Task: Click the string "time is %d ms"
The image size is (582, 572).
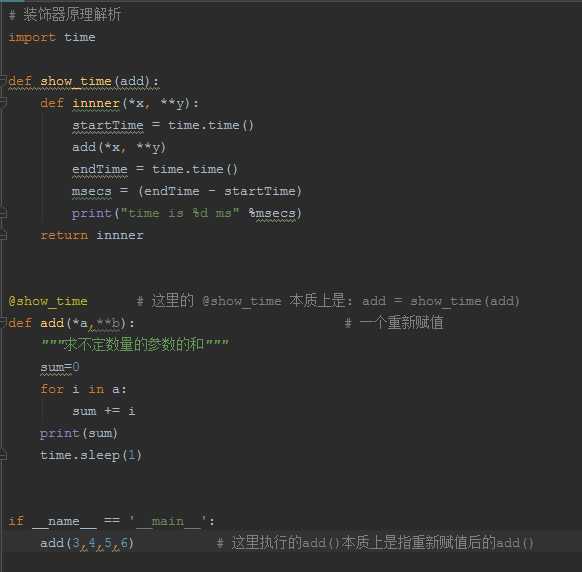Action: (x=180, y=213)
